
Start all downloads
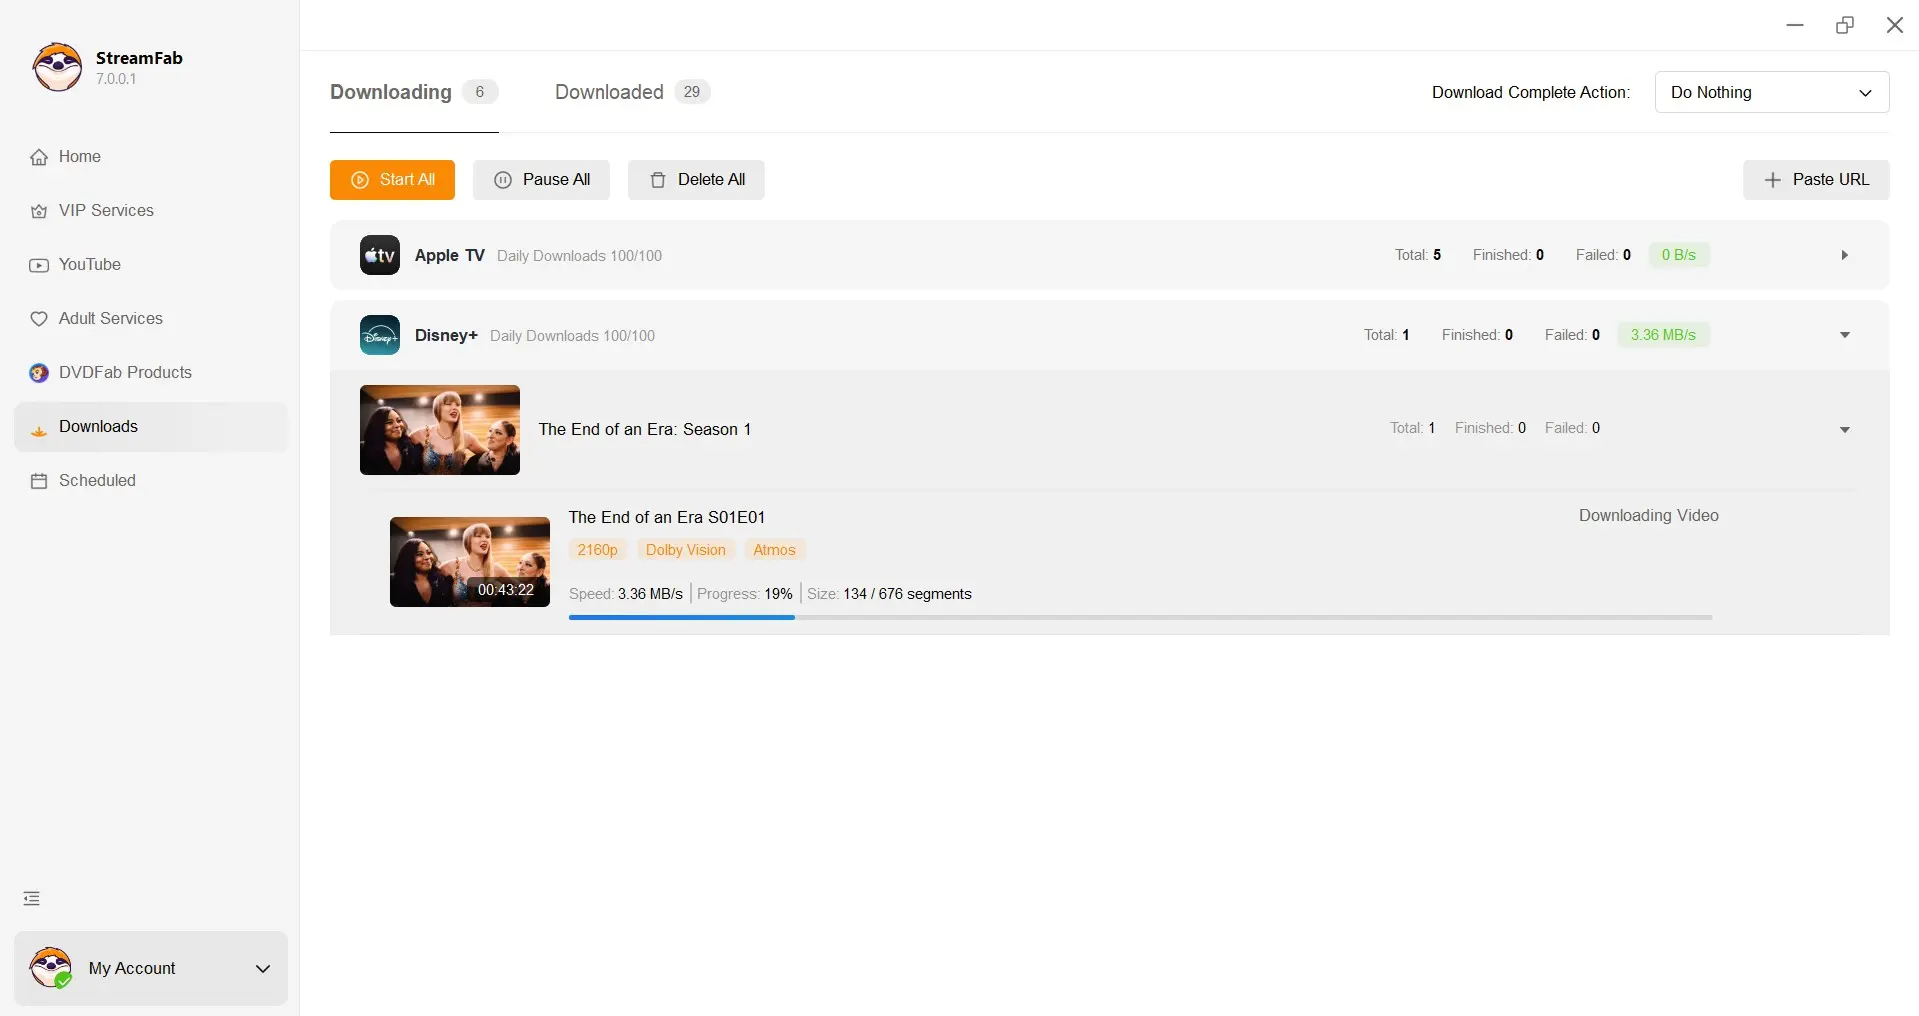392,180
